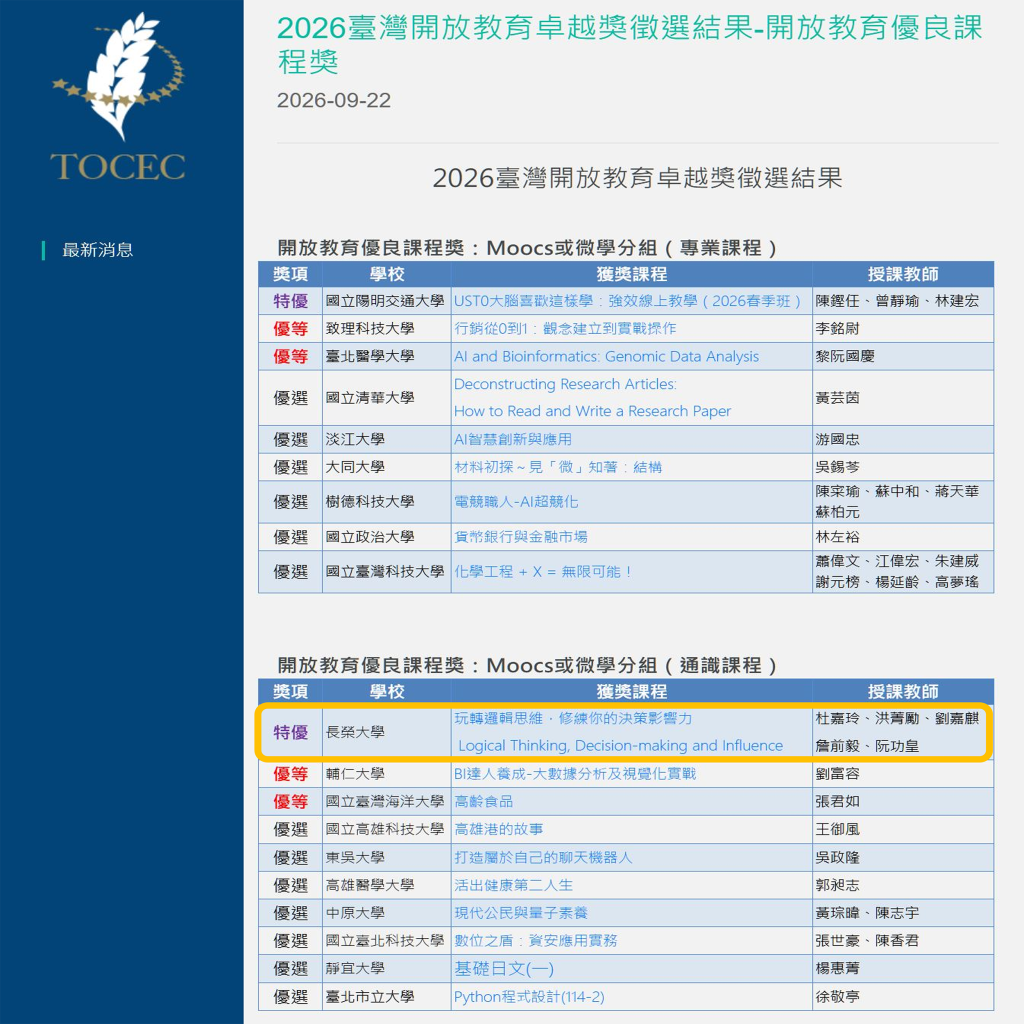This screenshot has height=1024, width=1024.
Task: Click 國立臺北科技大學 school cell
Action: [385, 940]
